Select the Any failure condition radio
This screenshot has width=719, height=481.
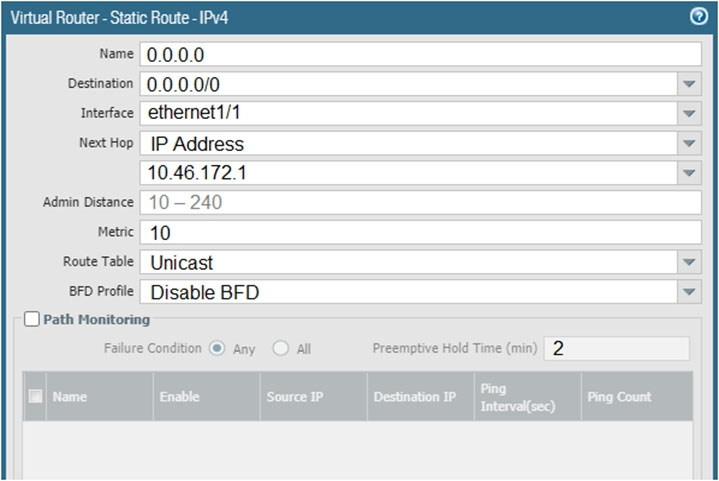[217, 348]
